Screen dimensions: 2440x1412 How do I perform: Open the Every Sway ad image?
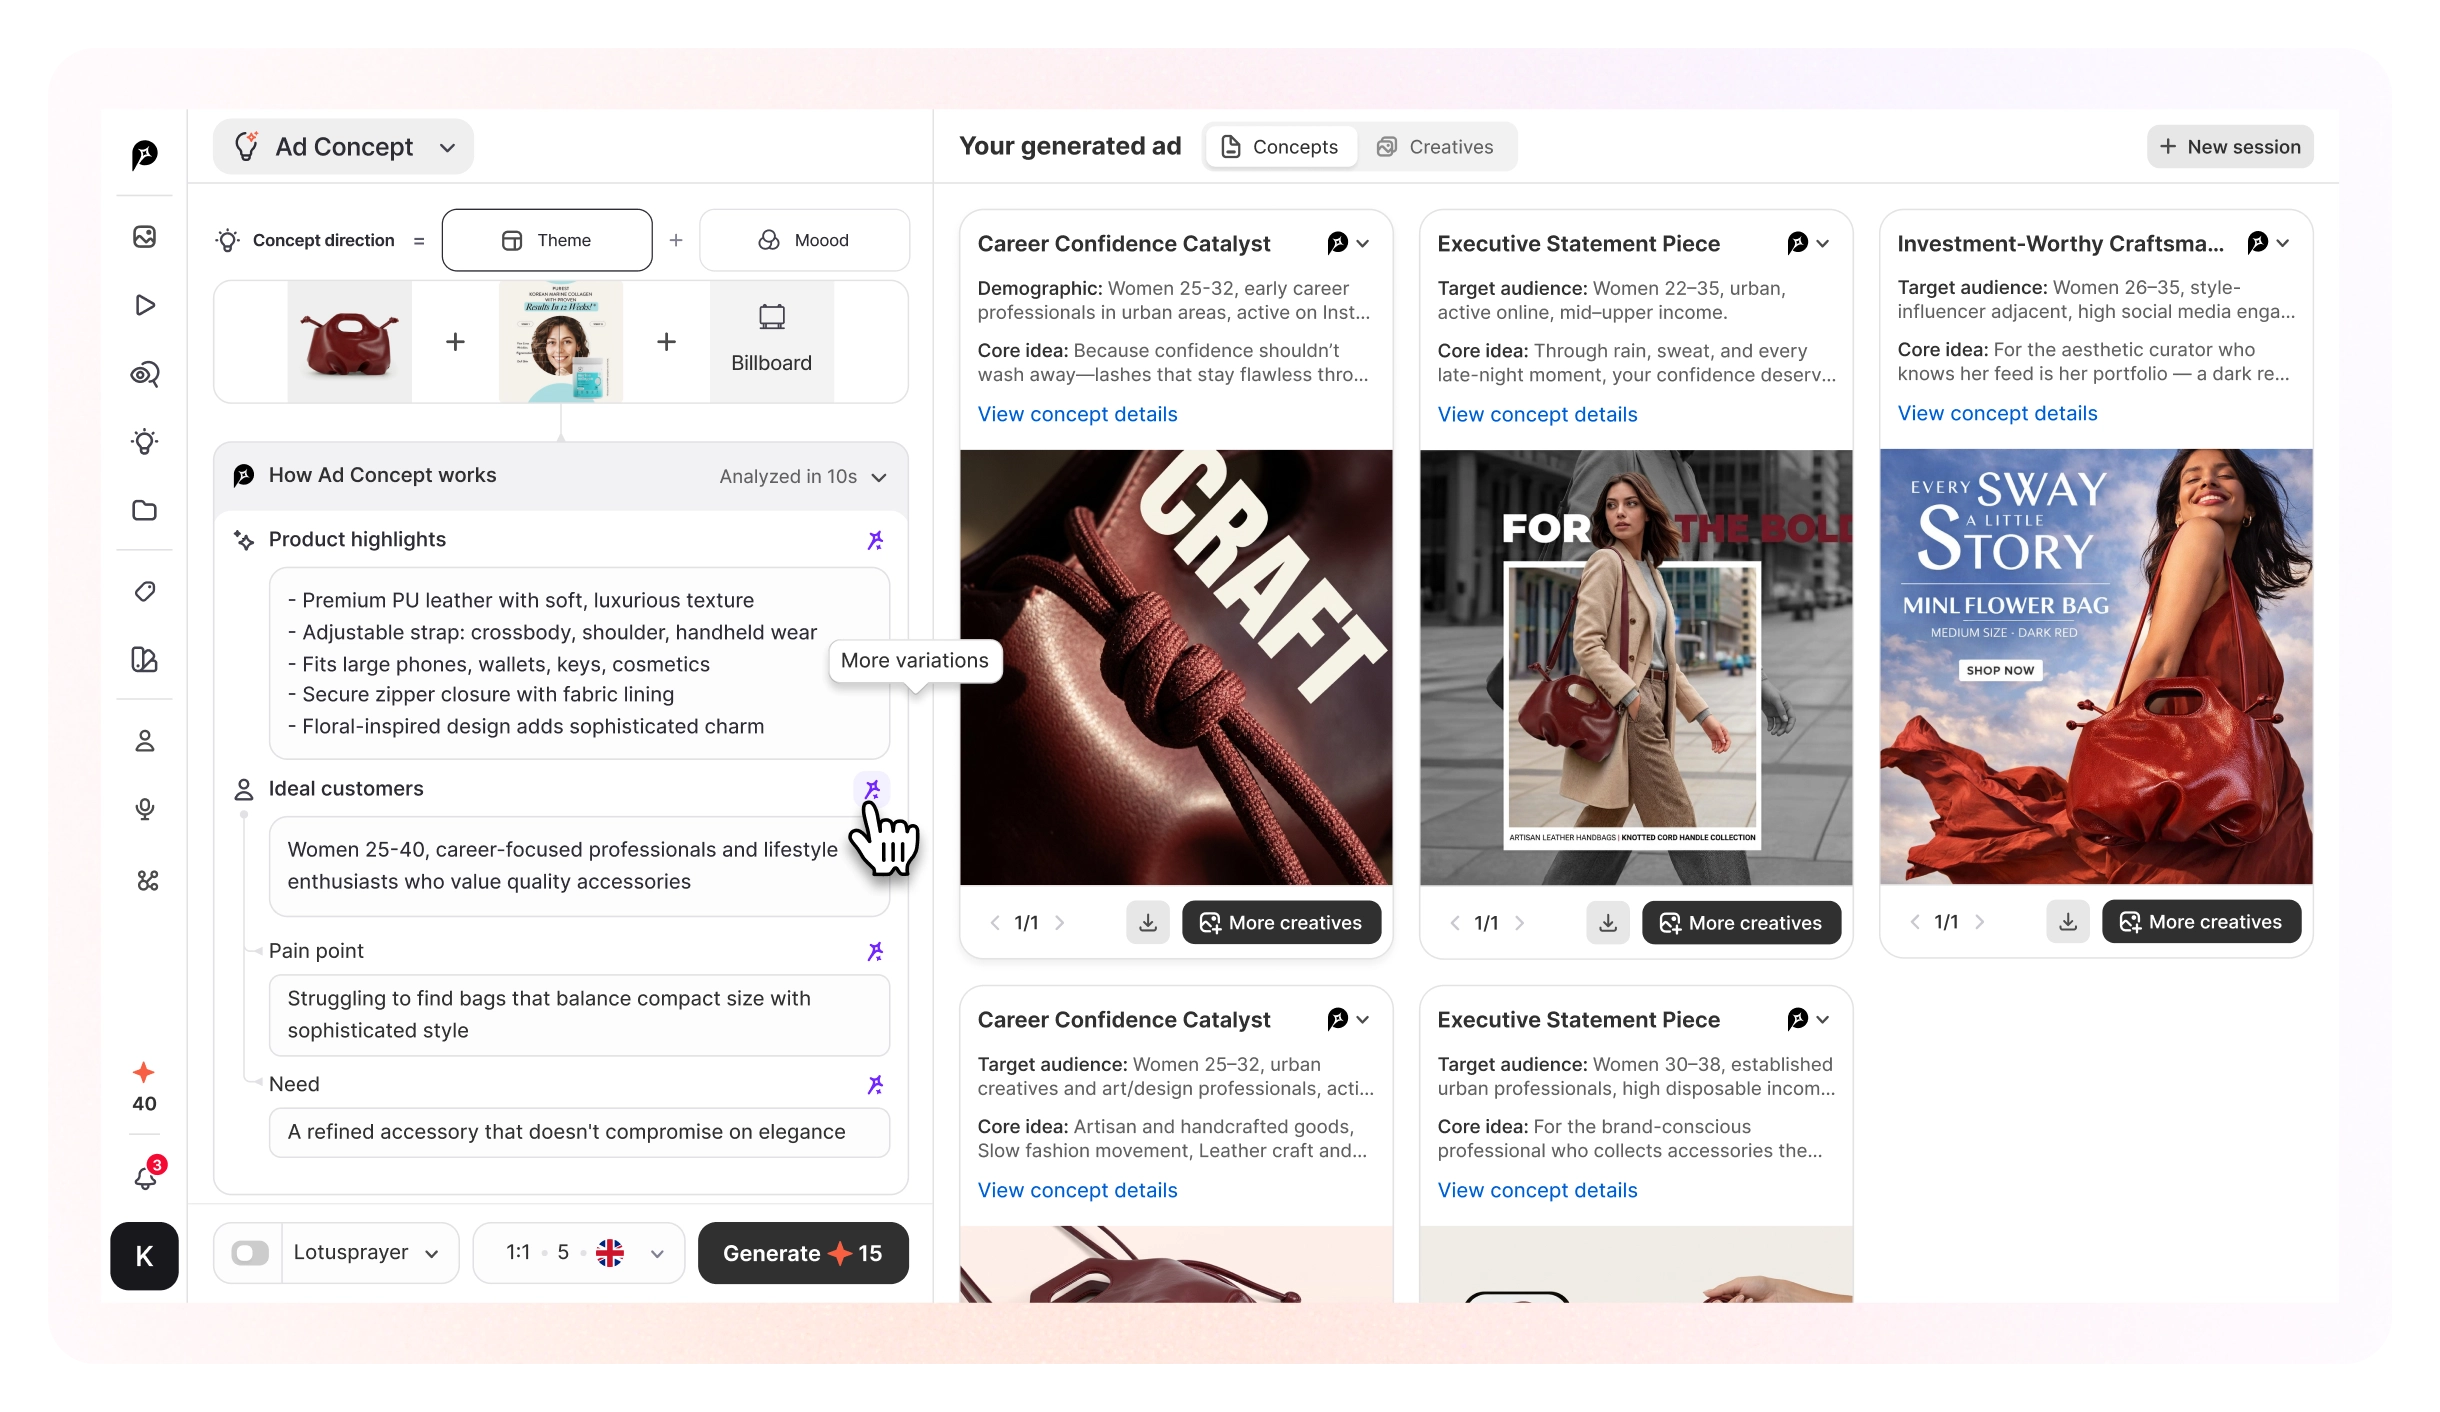click(x=2096, y=666)
